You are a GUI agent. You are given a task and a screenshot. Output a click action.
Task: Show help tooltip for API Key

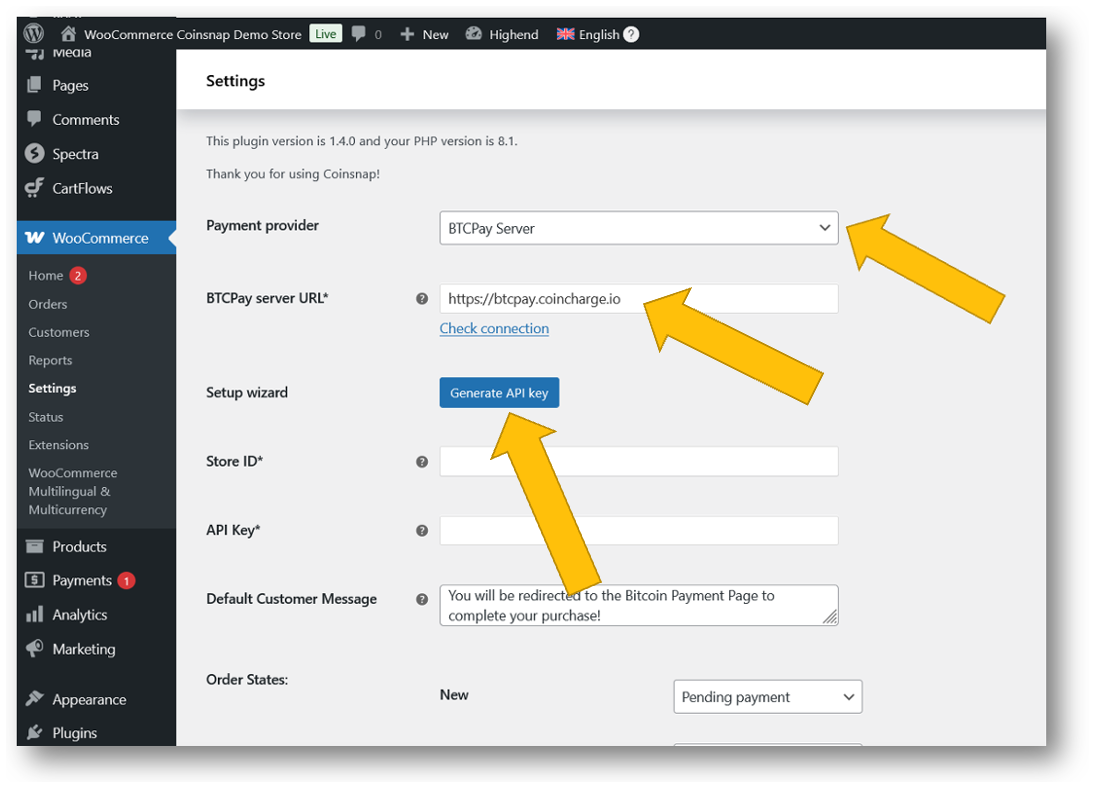pos(422,531)
